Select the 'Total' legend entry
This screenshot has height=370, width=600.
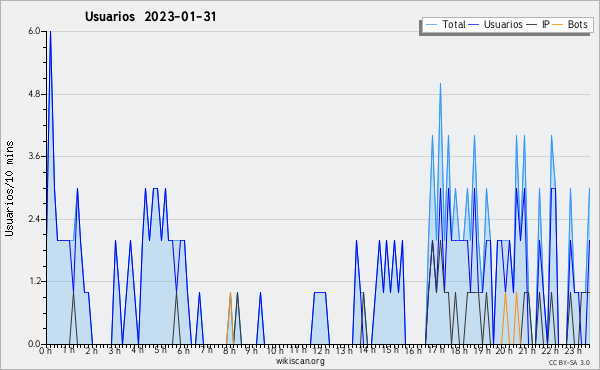[453, 24]
